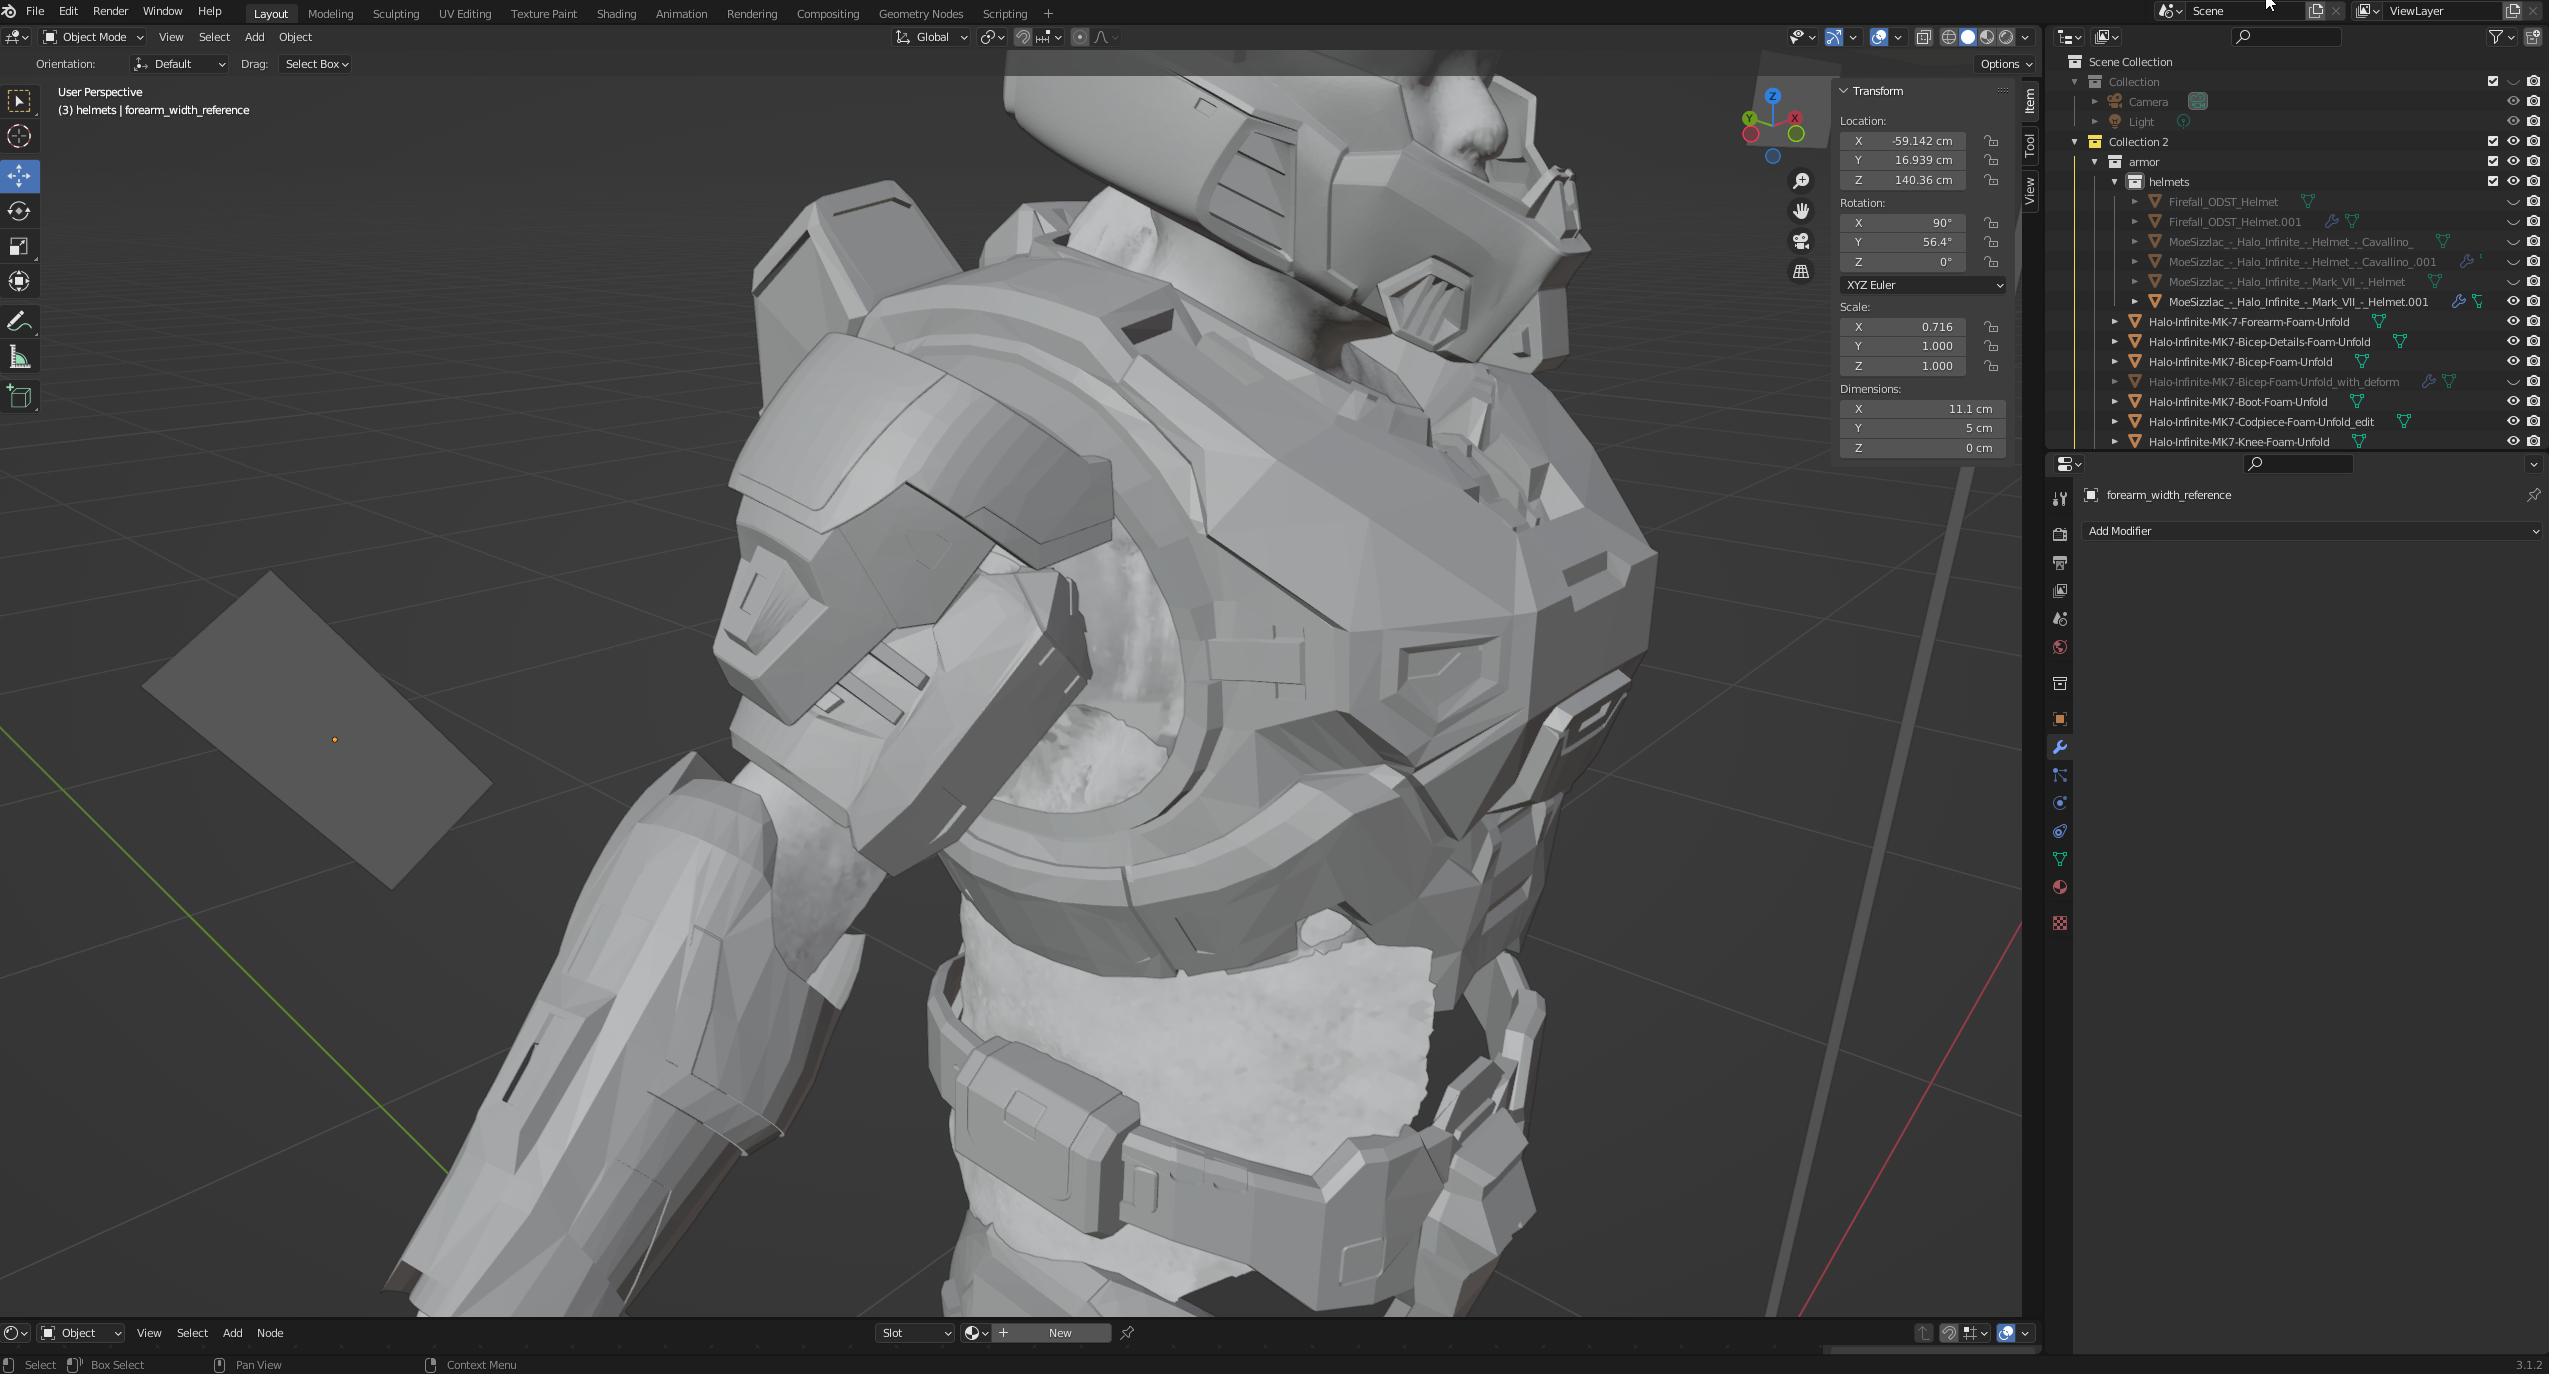
Task: Disable render for Halo-Infinite-MK7-Knee-Foam-Unfold
Action: click(2533, 441)
